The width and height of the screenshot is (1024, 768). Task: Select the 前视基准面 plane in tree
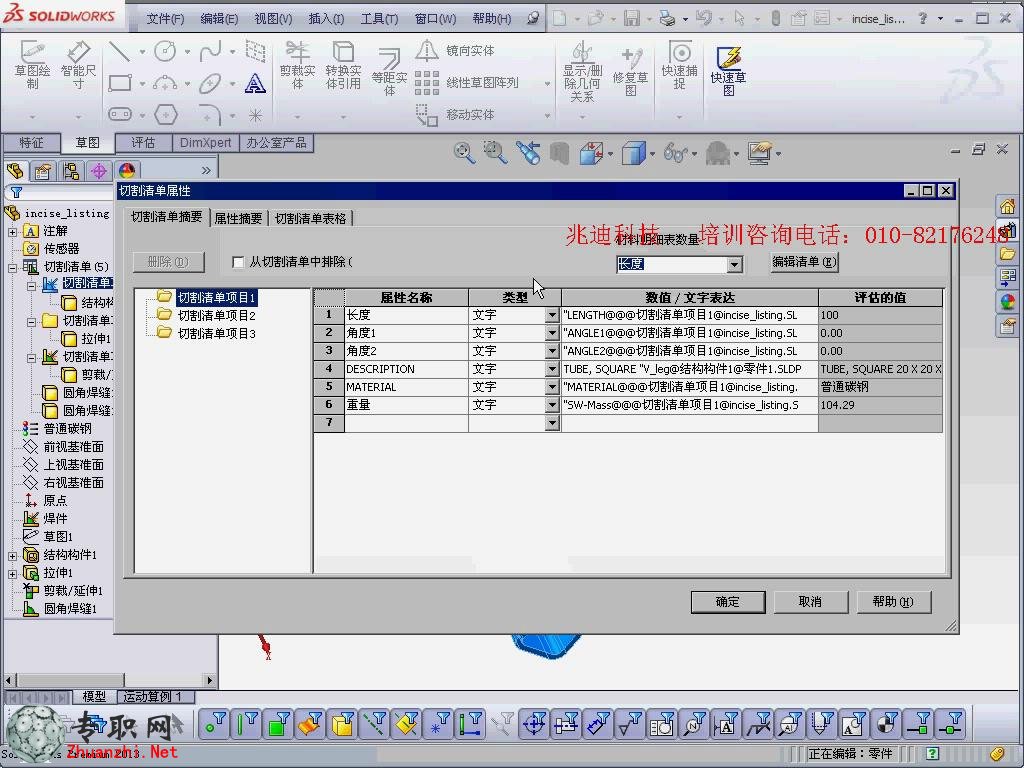pyautogui.click(x=73, y=447)
